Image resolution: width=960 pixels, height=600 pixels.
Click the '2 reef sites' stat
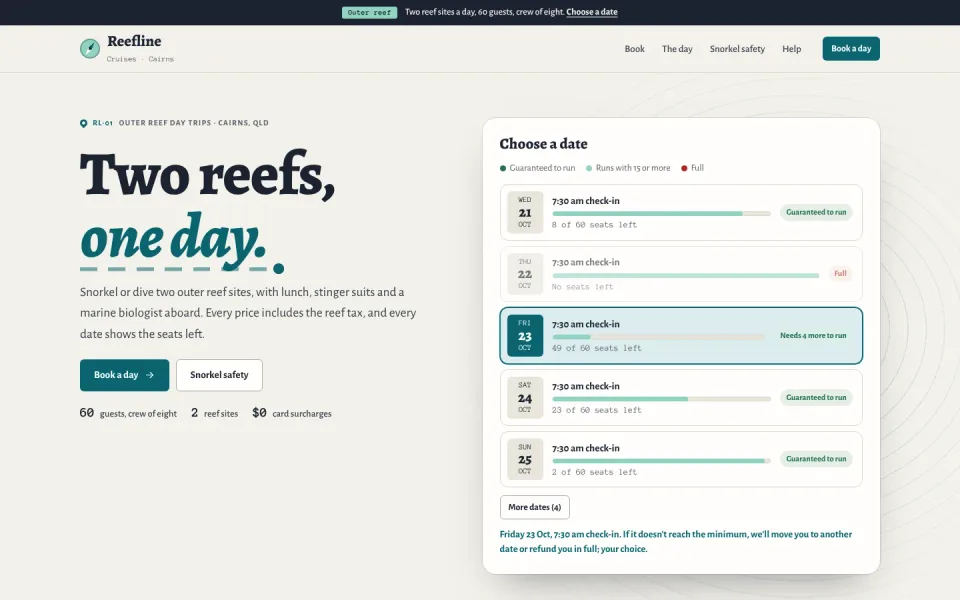[214, 413]
